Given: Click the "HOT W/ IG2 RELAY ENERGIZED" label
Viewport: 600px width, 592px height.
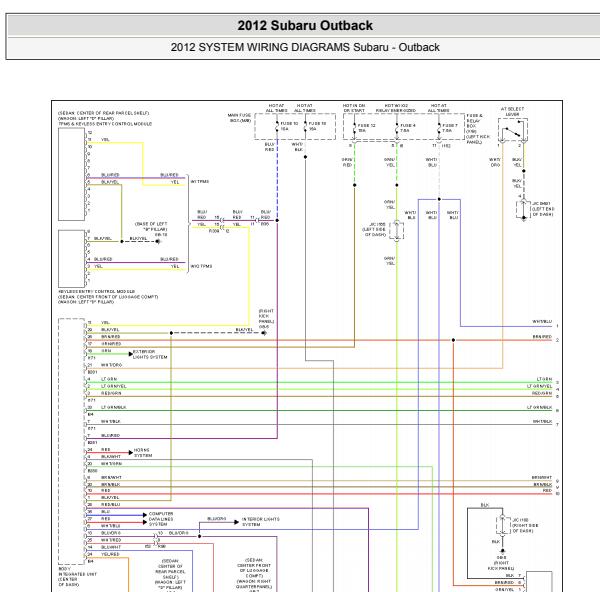Looking at the screenshot, I should tap(396, 108).
